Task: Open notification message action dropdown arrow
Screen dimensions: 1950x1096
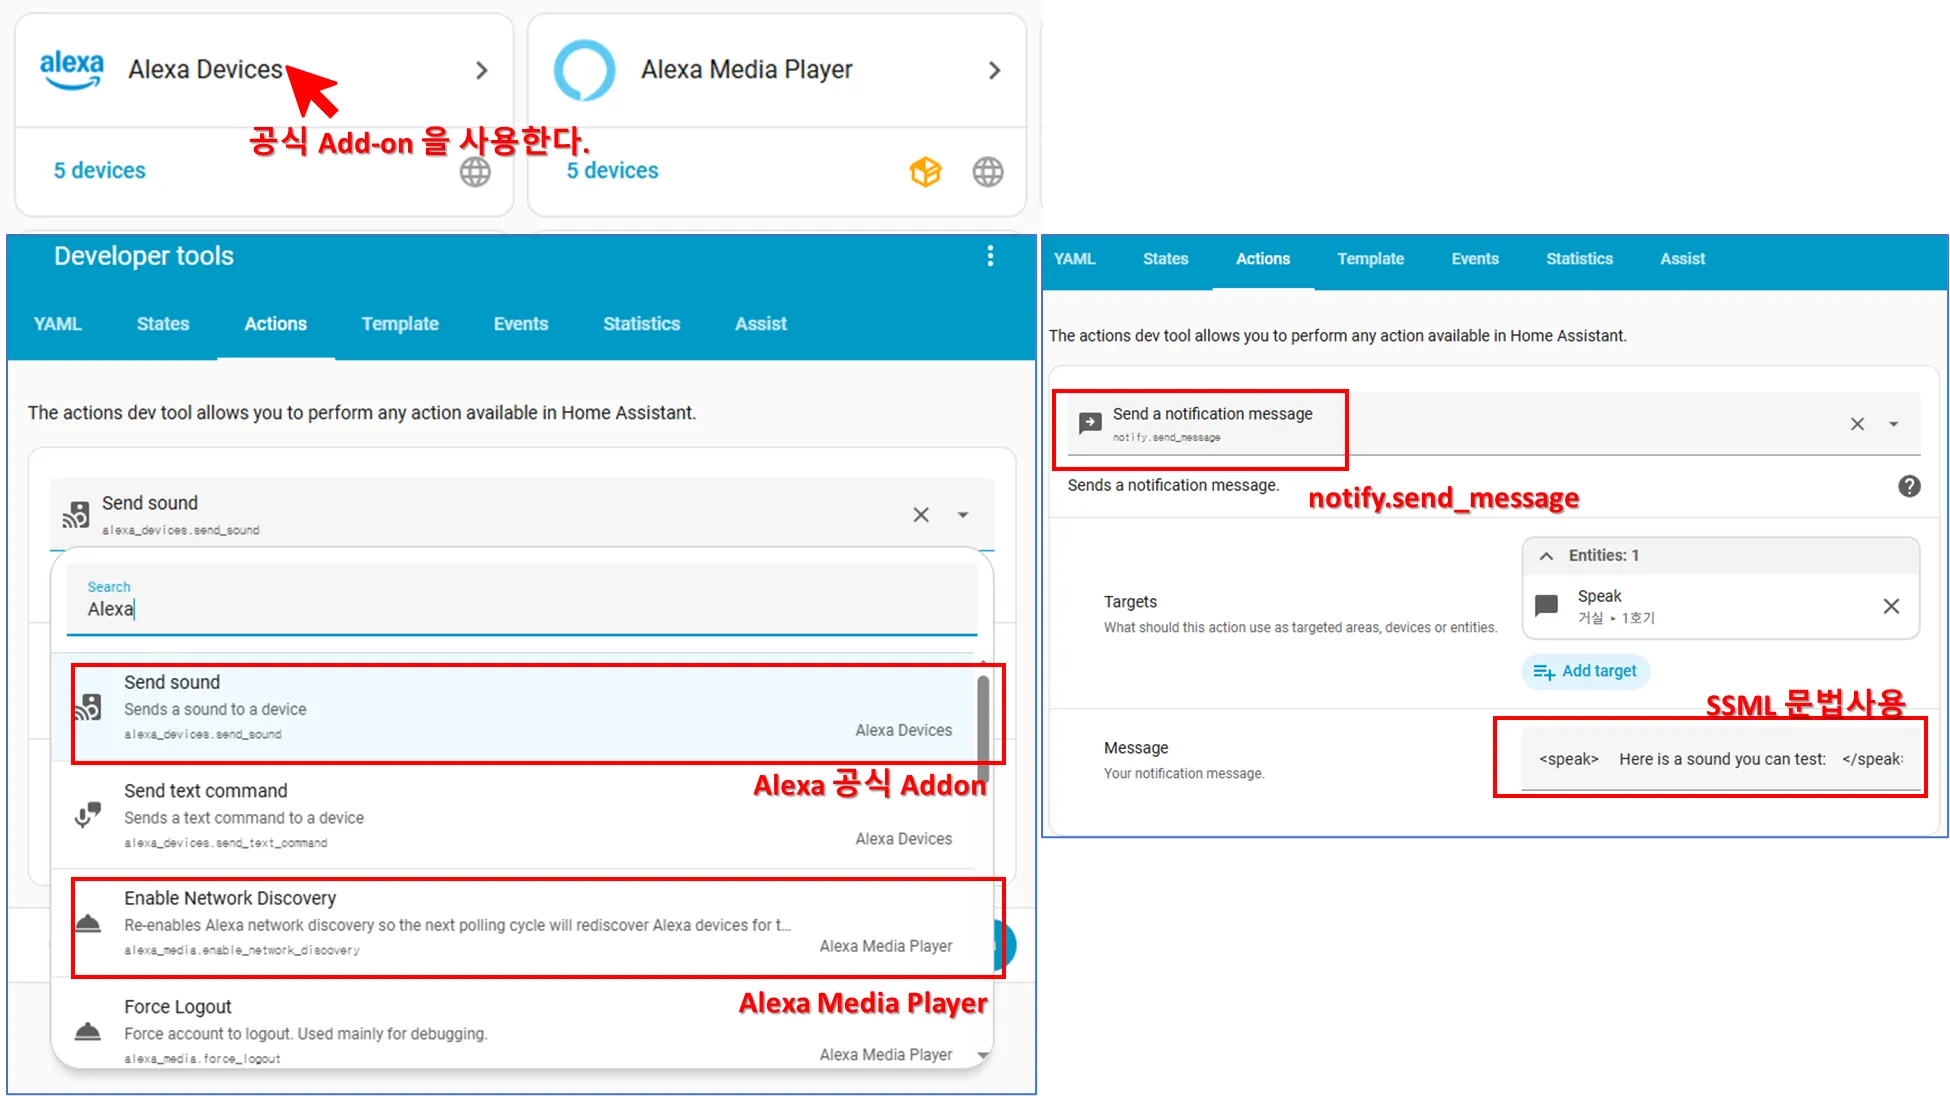Action: coord(1893,424)
